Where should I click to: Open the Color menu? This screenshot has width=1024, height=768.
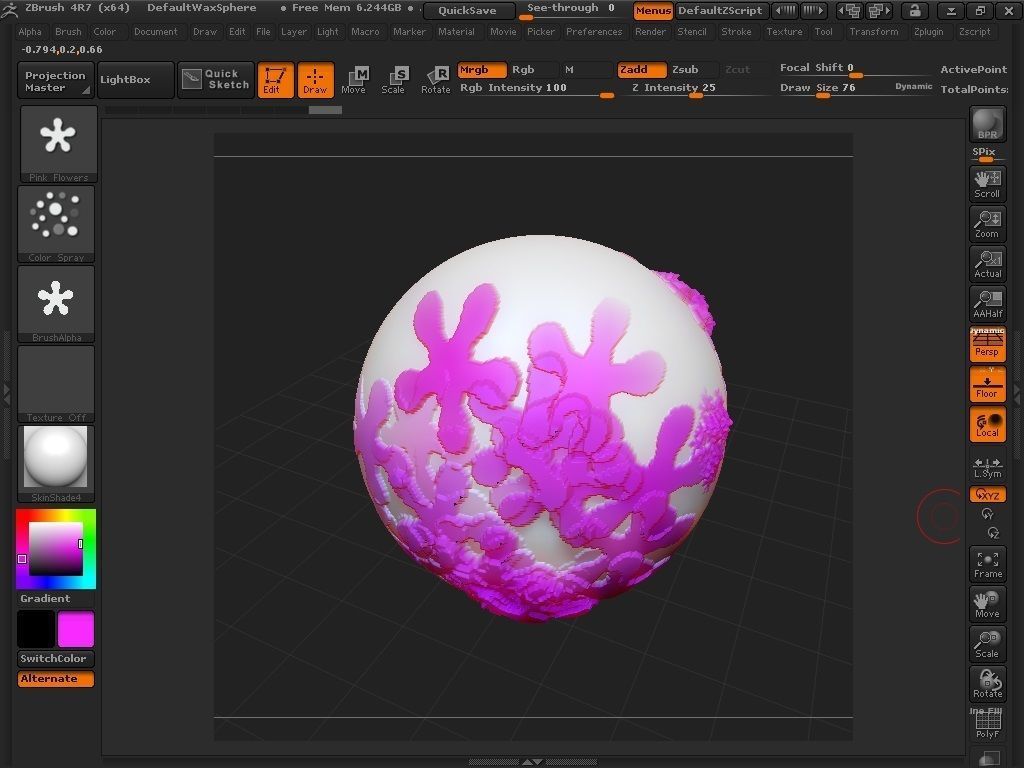tap(104, 31)
